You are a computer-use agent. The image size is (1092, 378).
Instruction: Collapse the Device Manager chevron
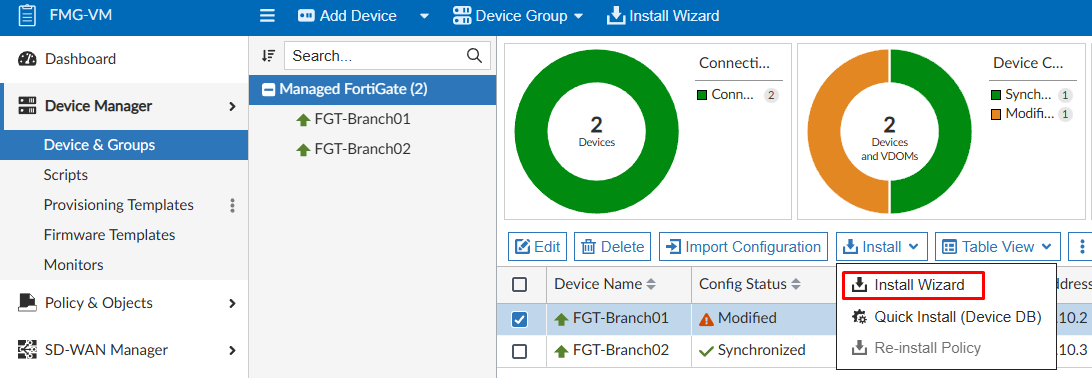click(233, 107)
